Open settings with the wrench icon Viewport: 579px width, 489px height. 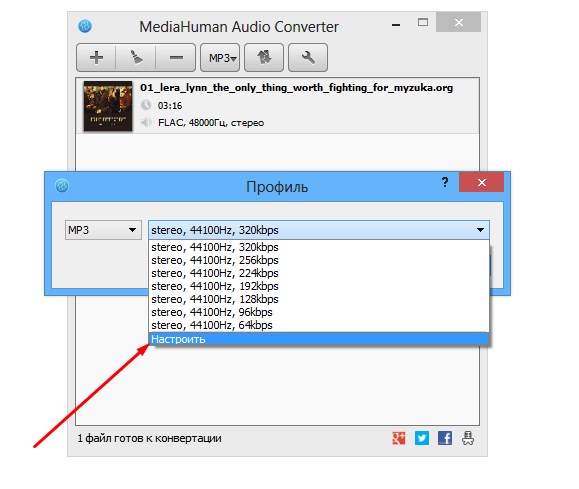click(x=308, y=58)
